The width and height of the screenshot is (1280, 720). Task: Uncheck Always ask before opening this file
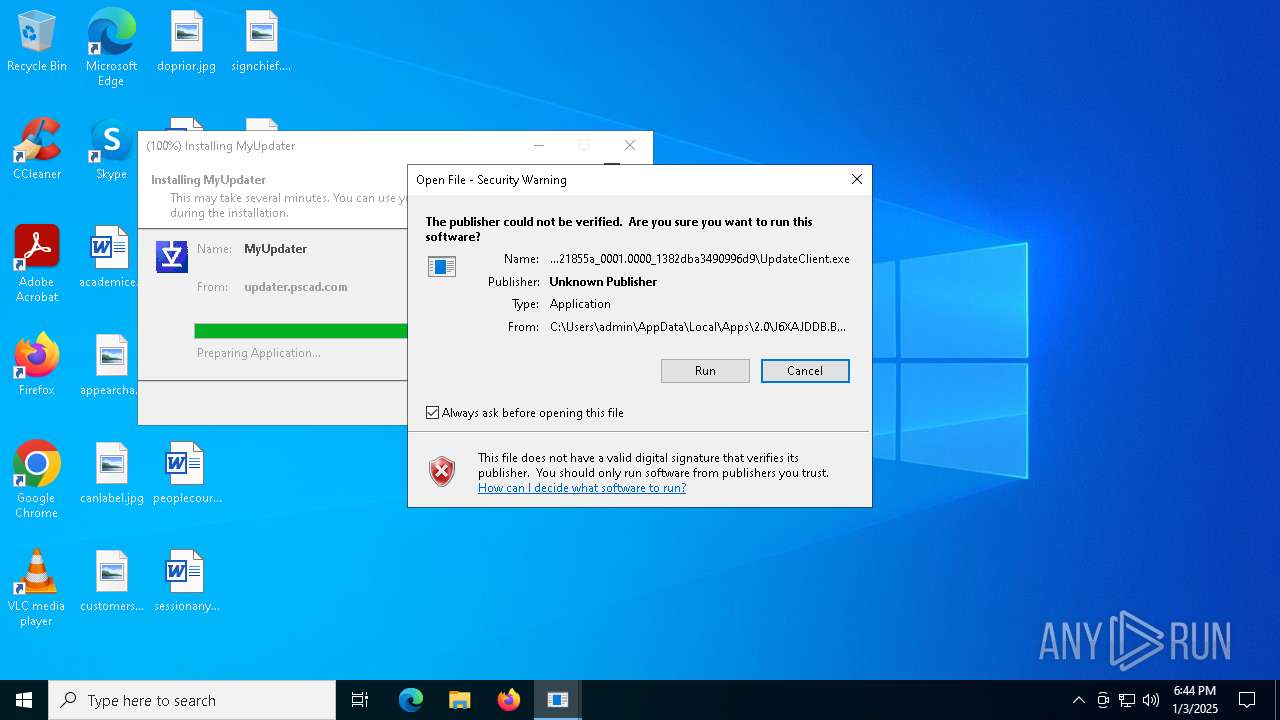tap(433, 413)
